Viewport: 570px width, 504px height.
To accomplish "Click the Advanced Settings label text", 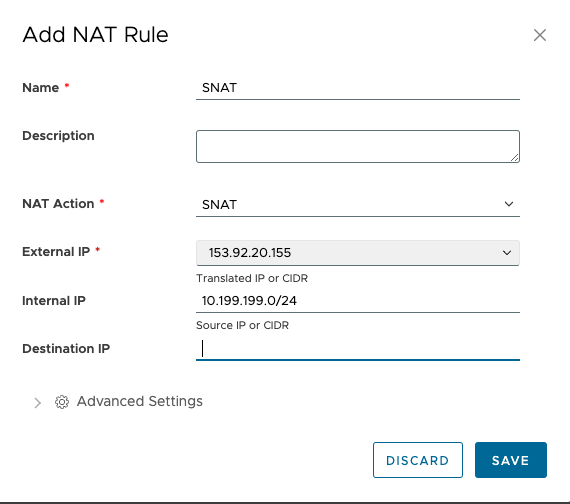I will coord(140,401).
